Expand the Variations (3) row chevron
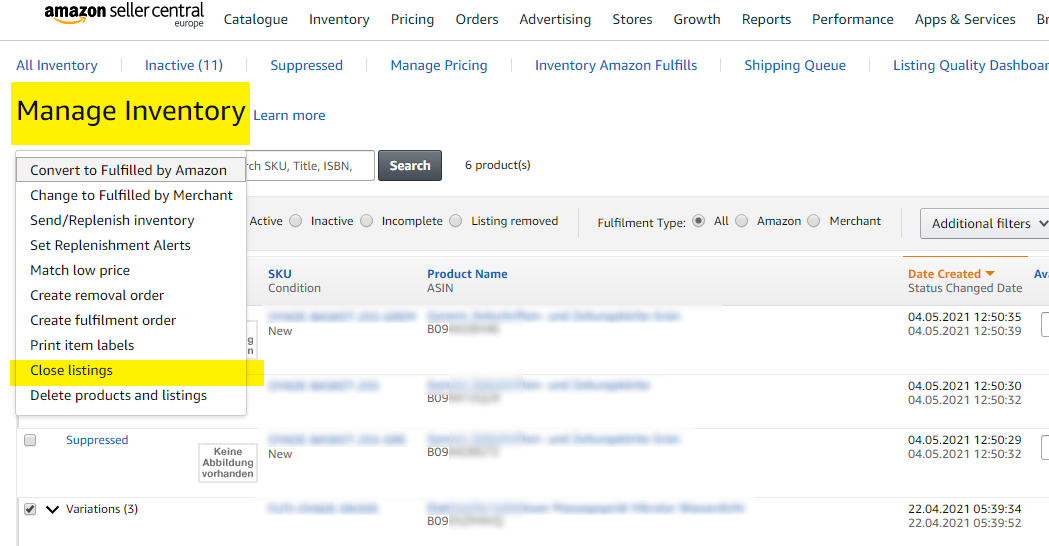The image size is (1049, 546). 53,509
